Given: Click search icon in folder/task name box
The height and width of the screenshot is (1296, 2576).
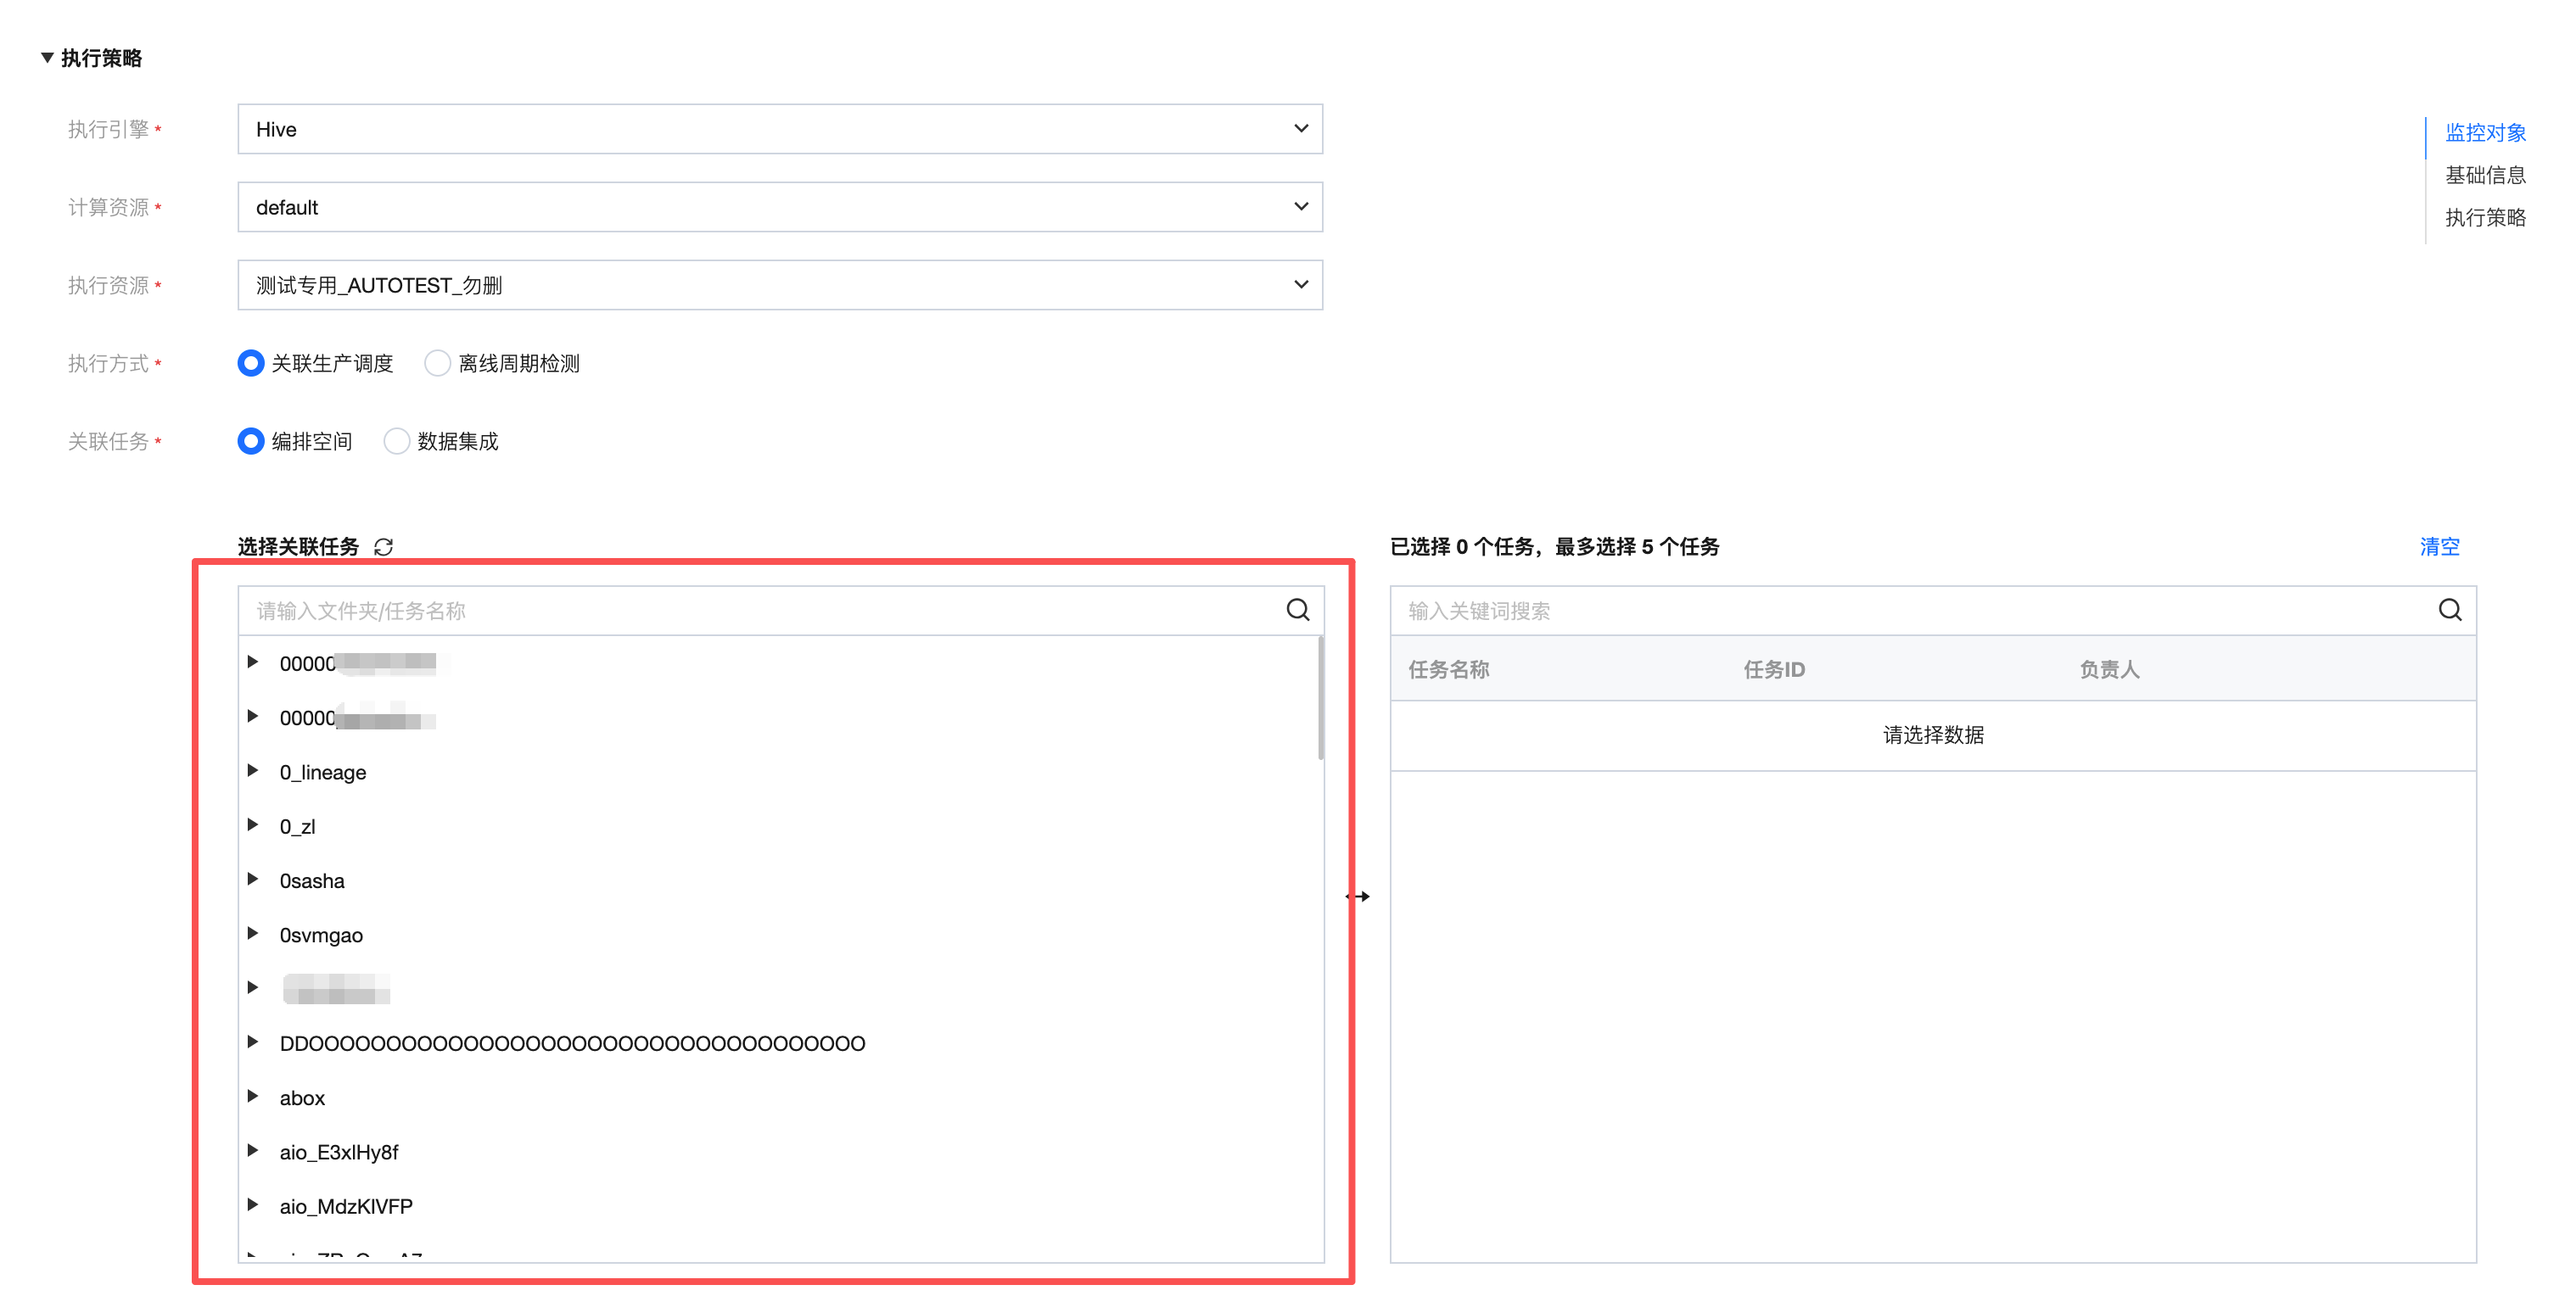Looking at the screenshot, I should coord(1297,610).
